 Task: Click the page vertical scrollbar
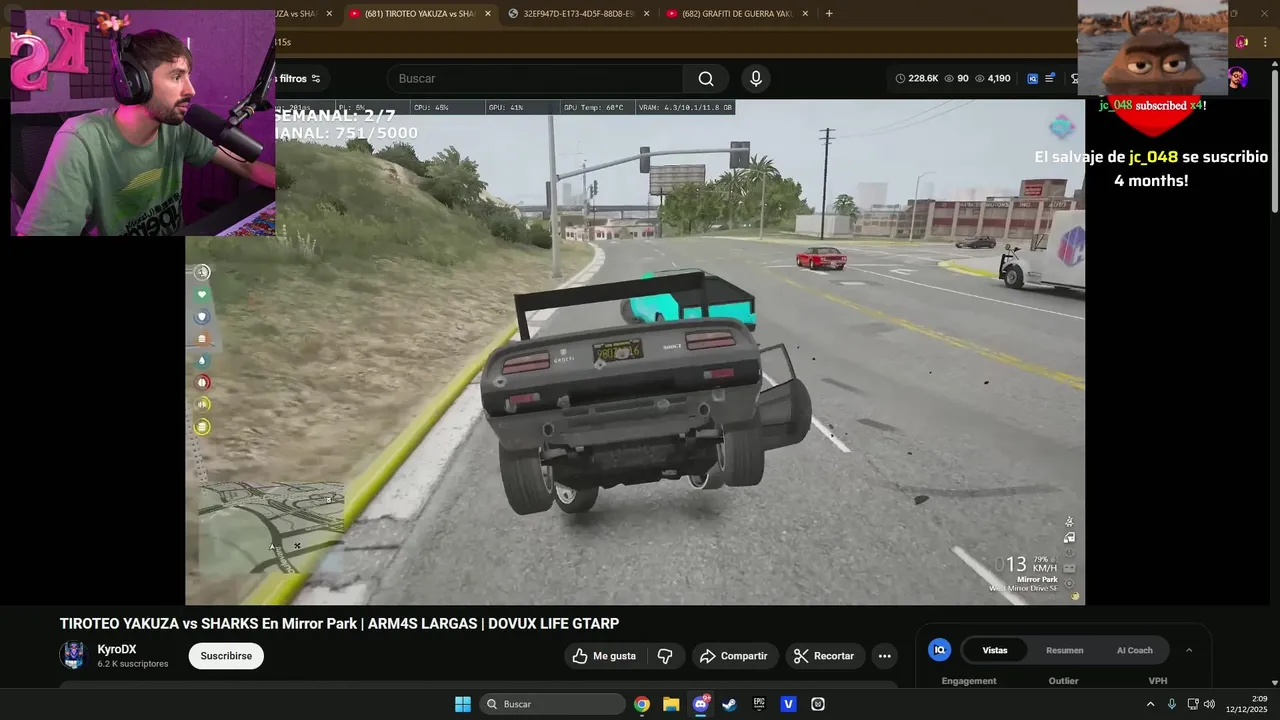click(x=1274, y=140)
